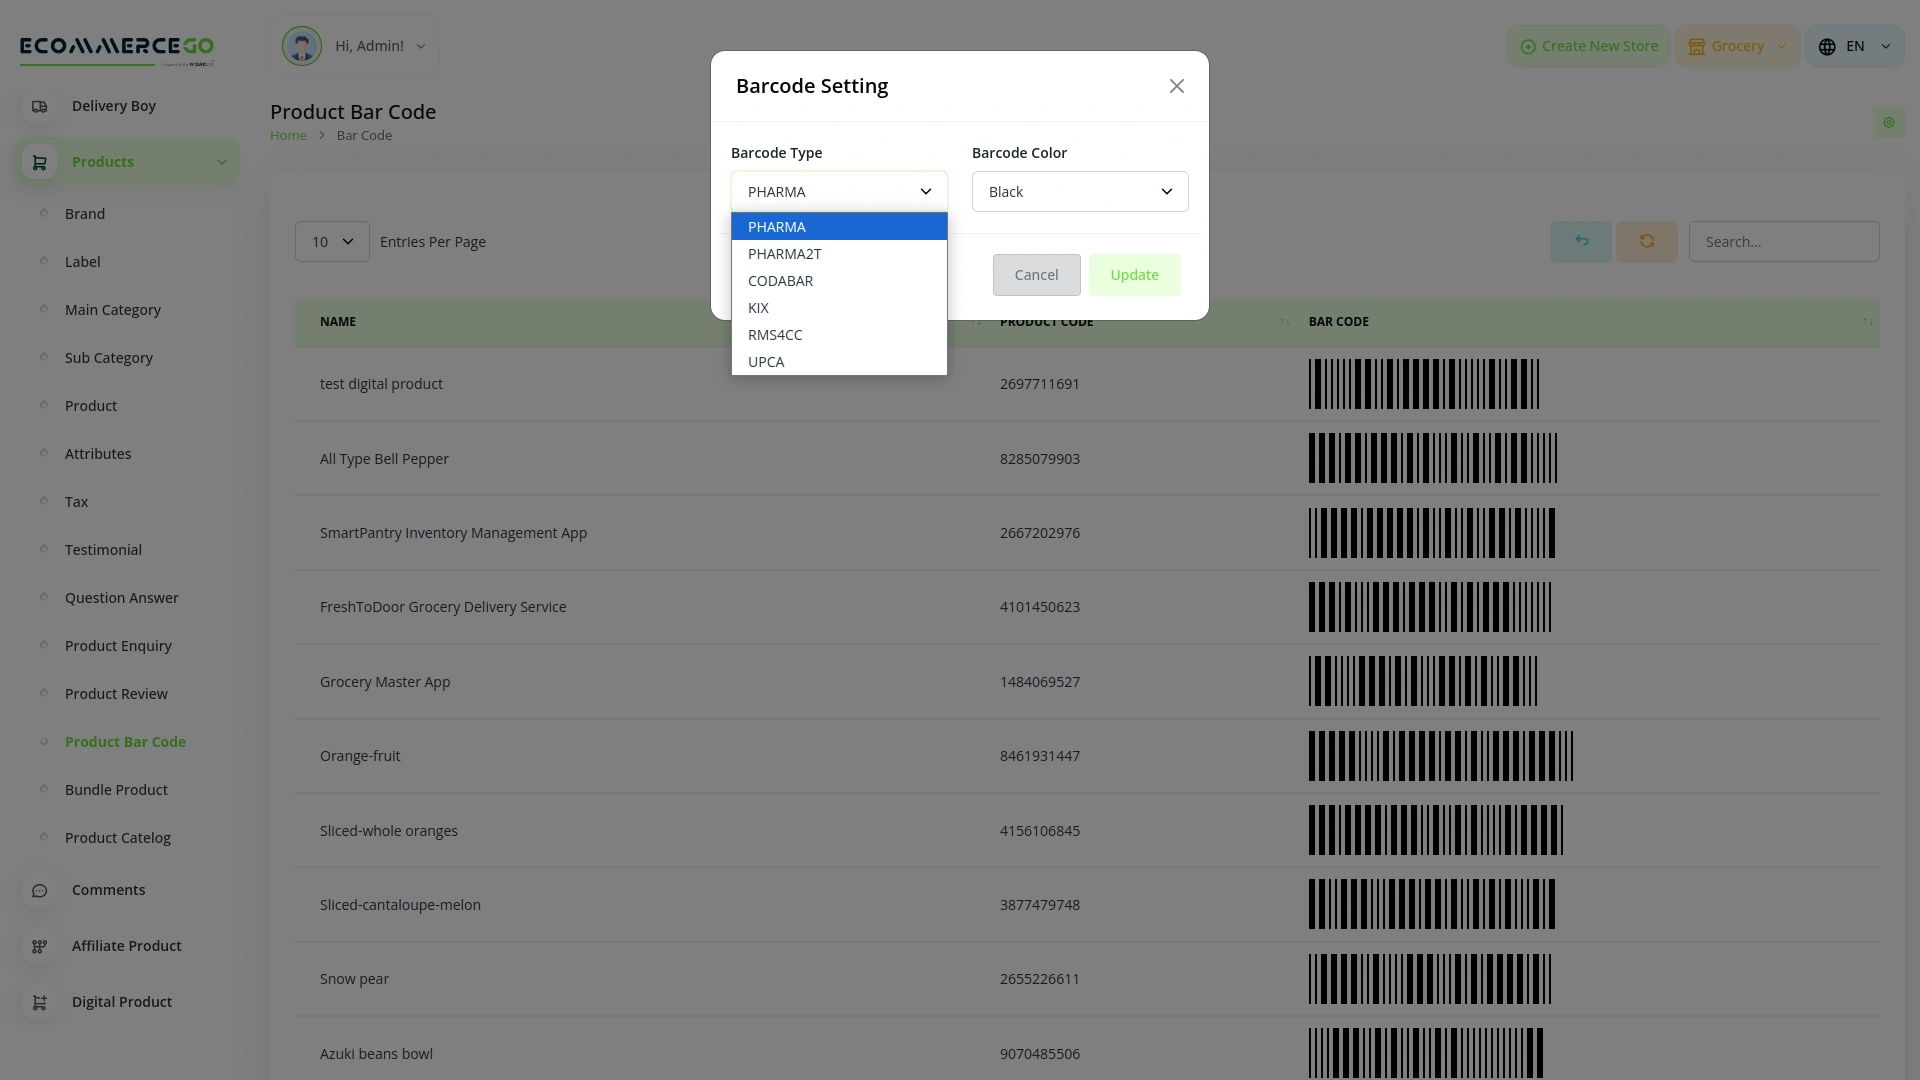Click the orange refresh barcode icon
Viewport: 1920px width, 1080px height.
pos(1647,241)
